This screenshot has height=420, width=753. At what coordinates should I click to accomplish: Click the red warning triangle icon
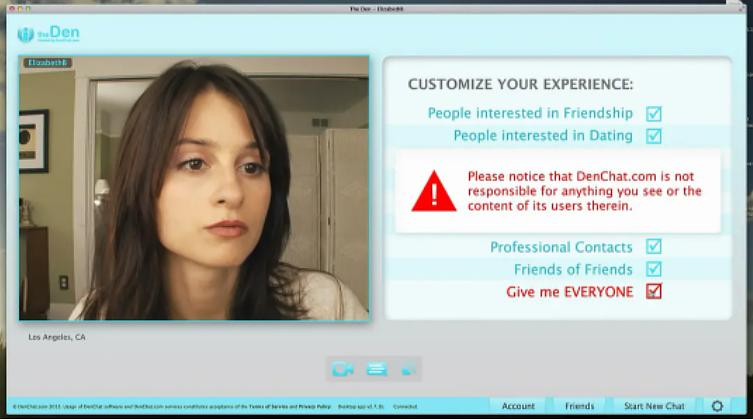433,190
